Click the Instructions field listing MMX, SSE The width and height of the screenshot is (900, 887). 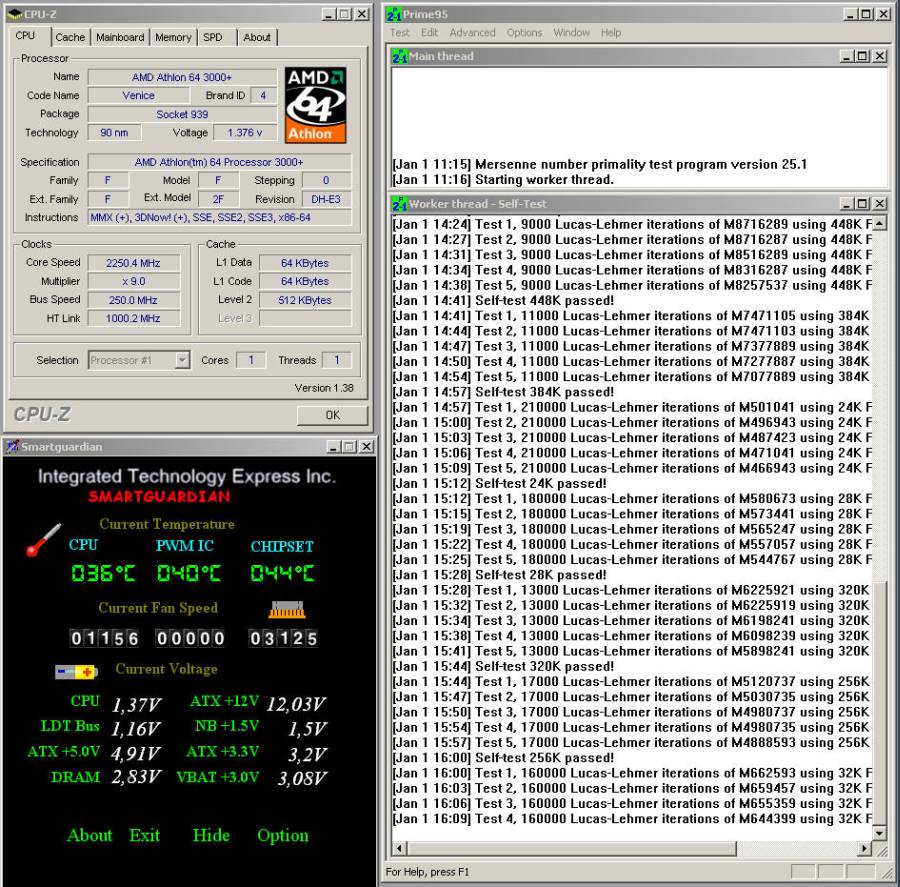[220, 218]
